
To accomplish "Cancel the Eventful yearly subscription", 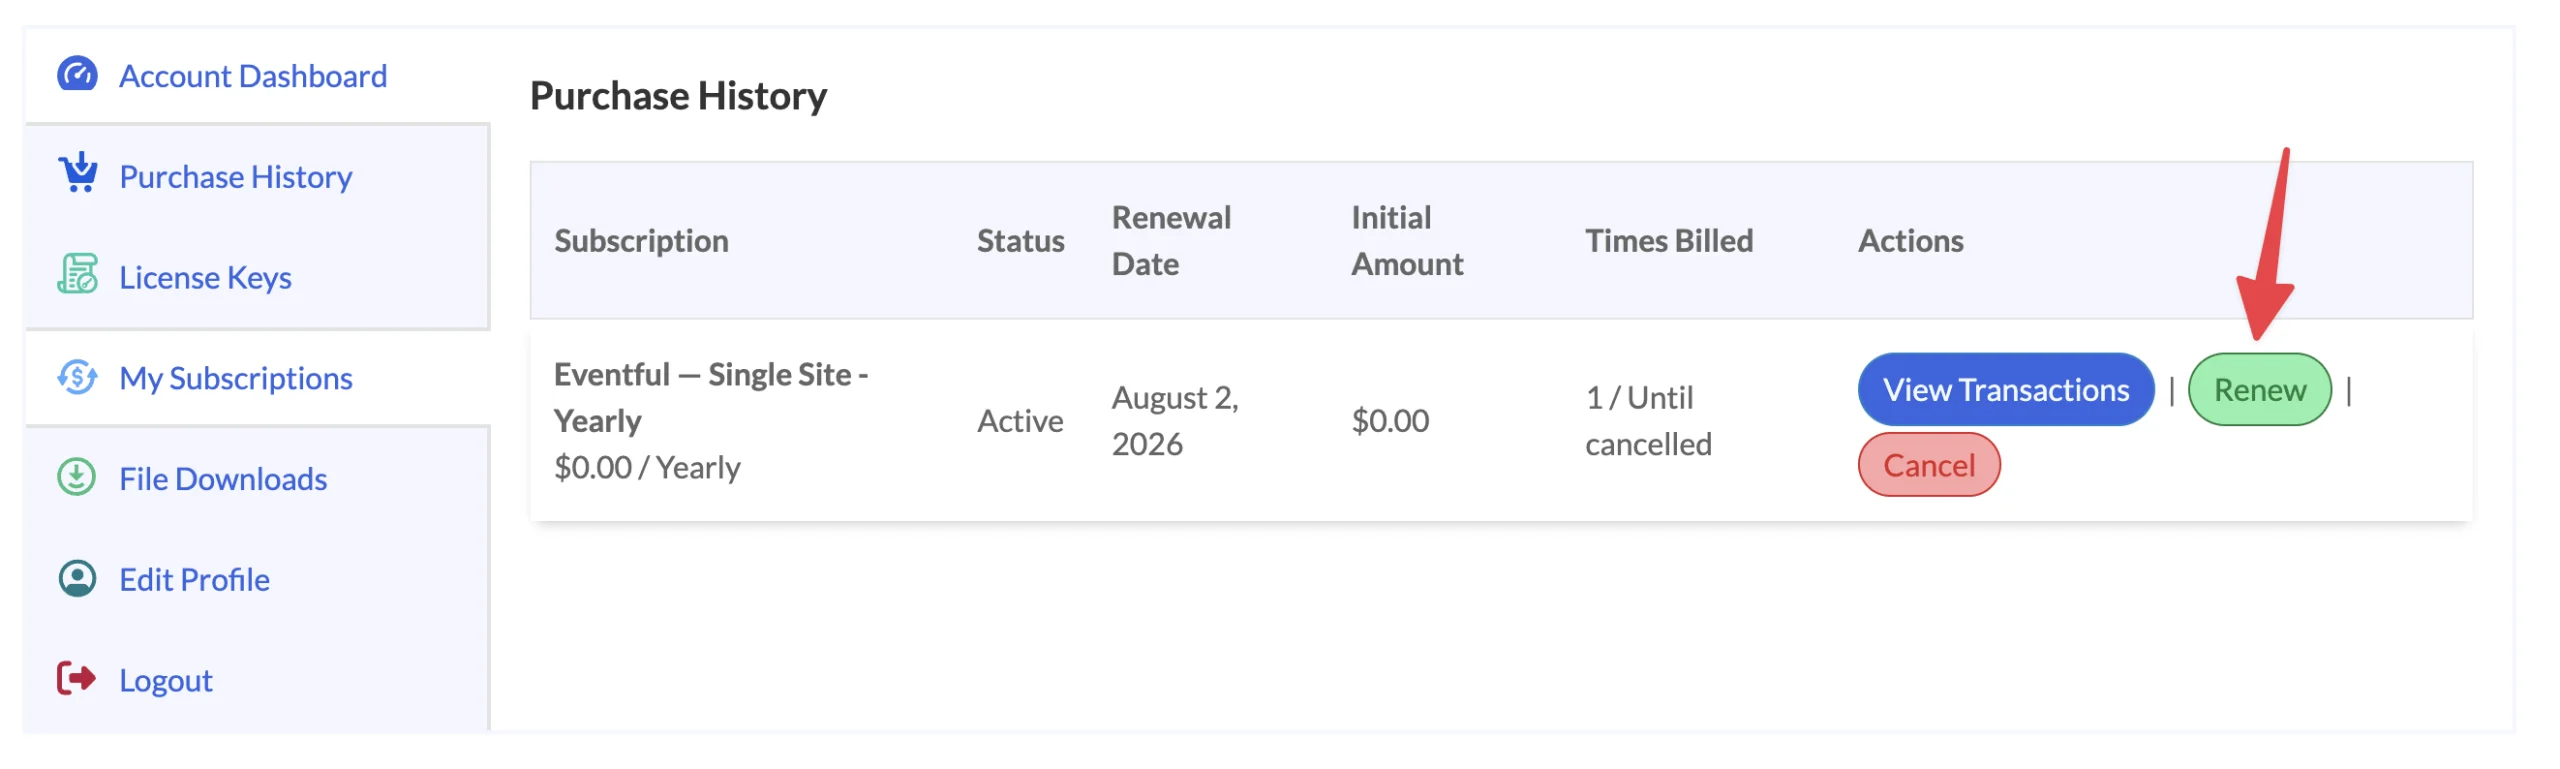I will pyautogui.click(x=1928, y=465).
